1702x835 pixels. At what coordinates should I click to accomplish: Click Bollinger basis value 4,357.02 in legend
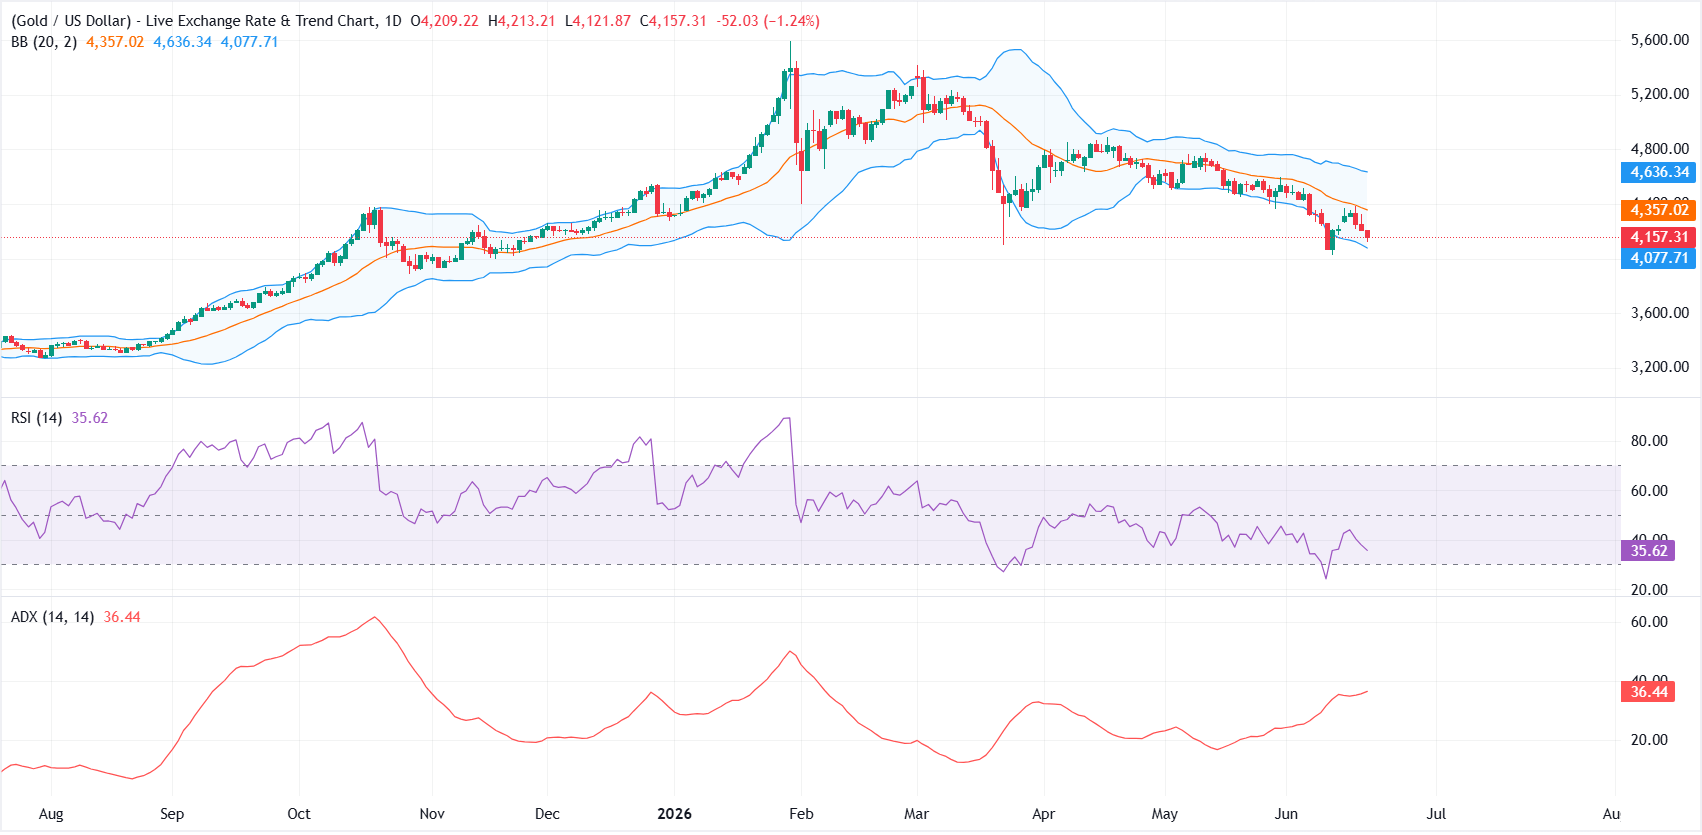(115, 42)
